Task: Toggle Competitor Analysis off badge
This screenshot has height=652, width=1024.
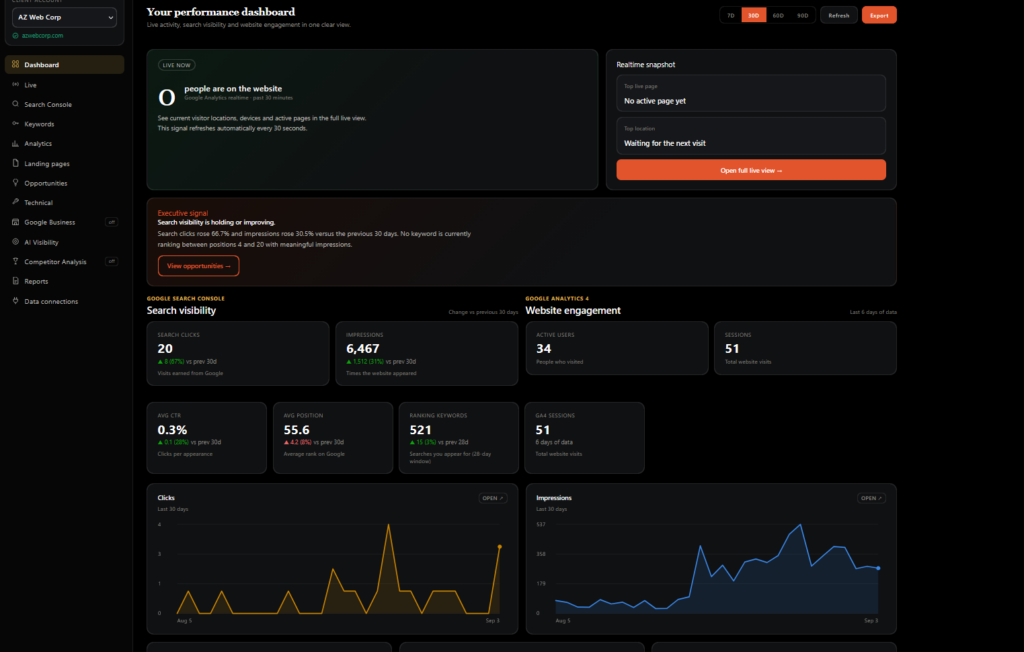Action: click(112, 261)
